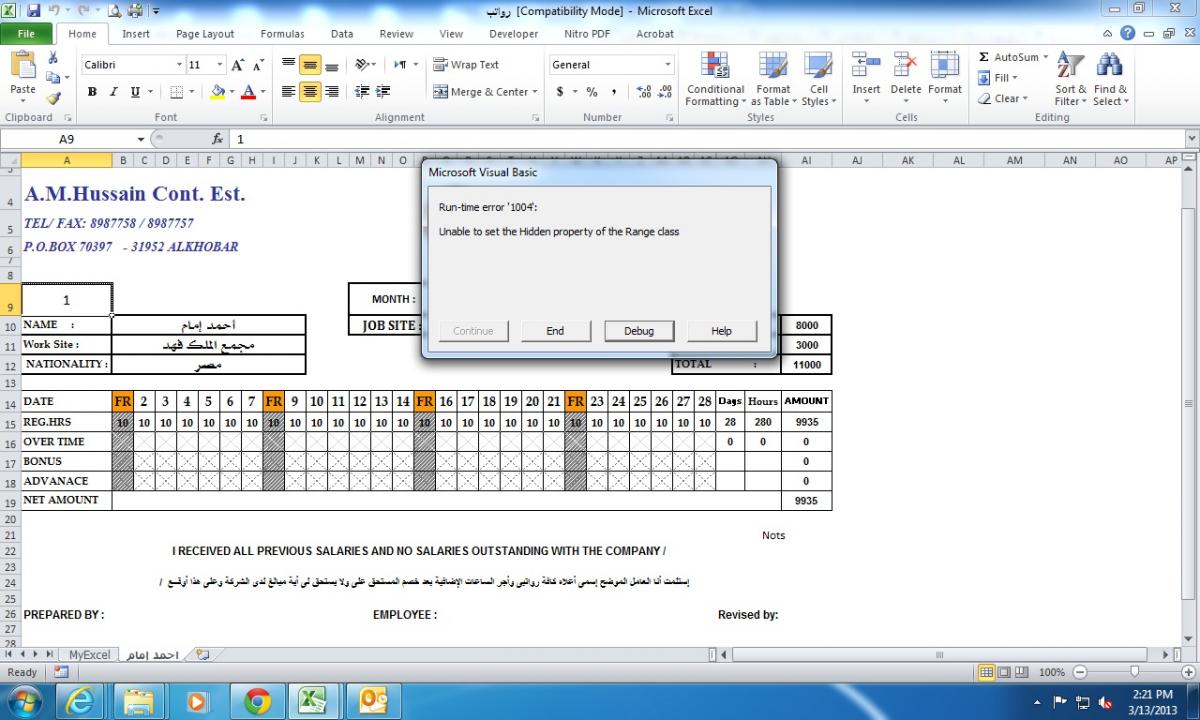
Task: Click the zoom in plus button
Action: coord(1190,672)
